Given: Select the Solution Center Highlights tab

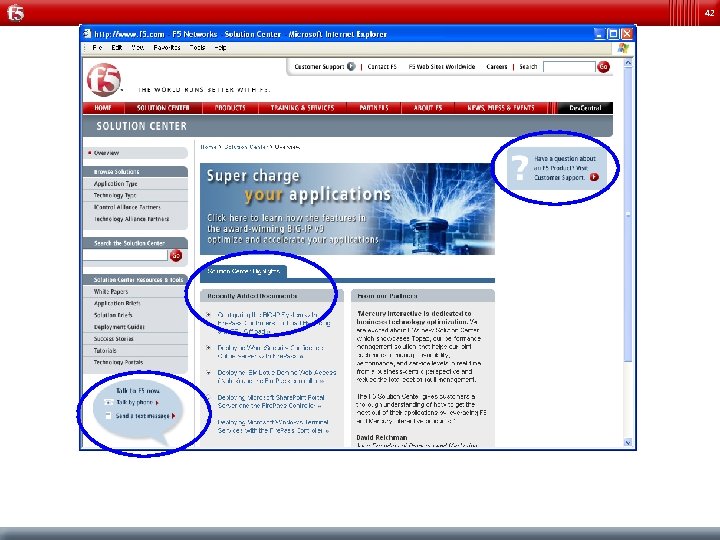Looking at the screenshot, I should 243,271.
